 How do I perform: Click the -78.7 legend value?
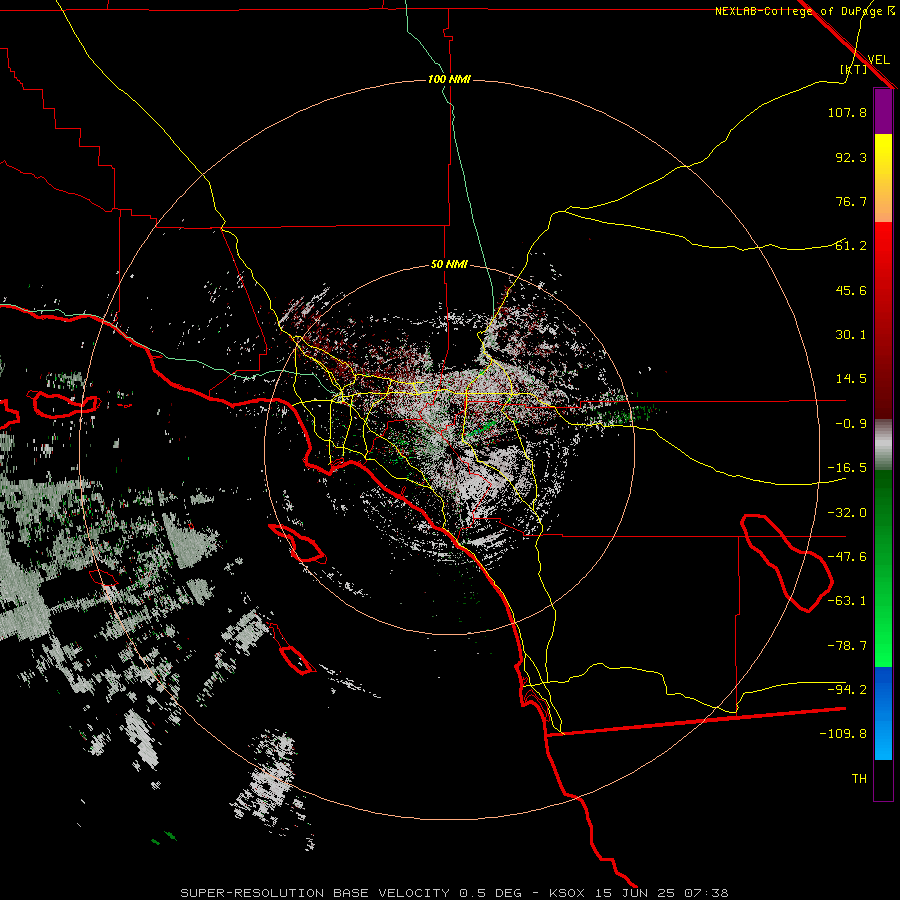(x=847, y=646)
